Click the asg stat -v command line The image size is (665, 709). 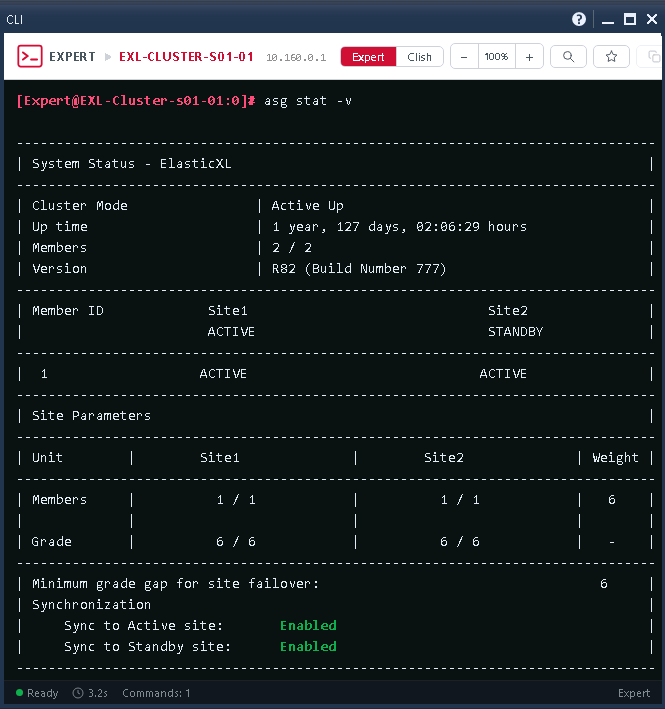point(308,101)
